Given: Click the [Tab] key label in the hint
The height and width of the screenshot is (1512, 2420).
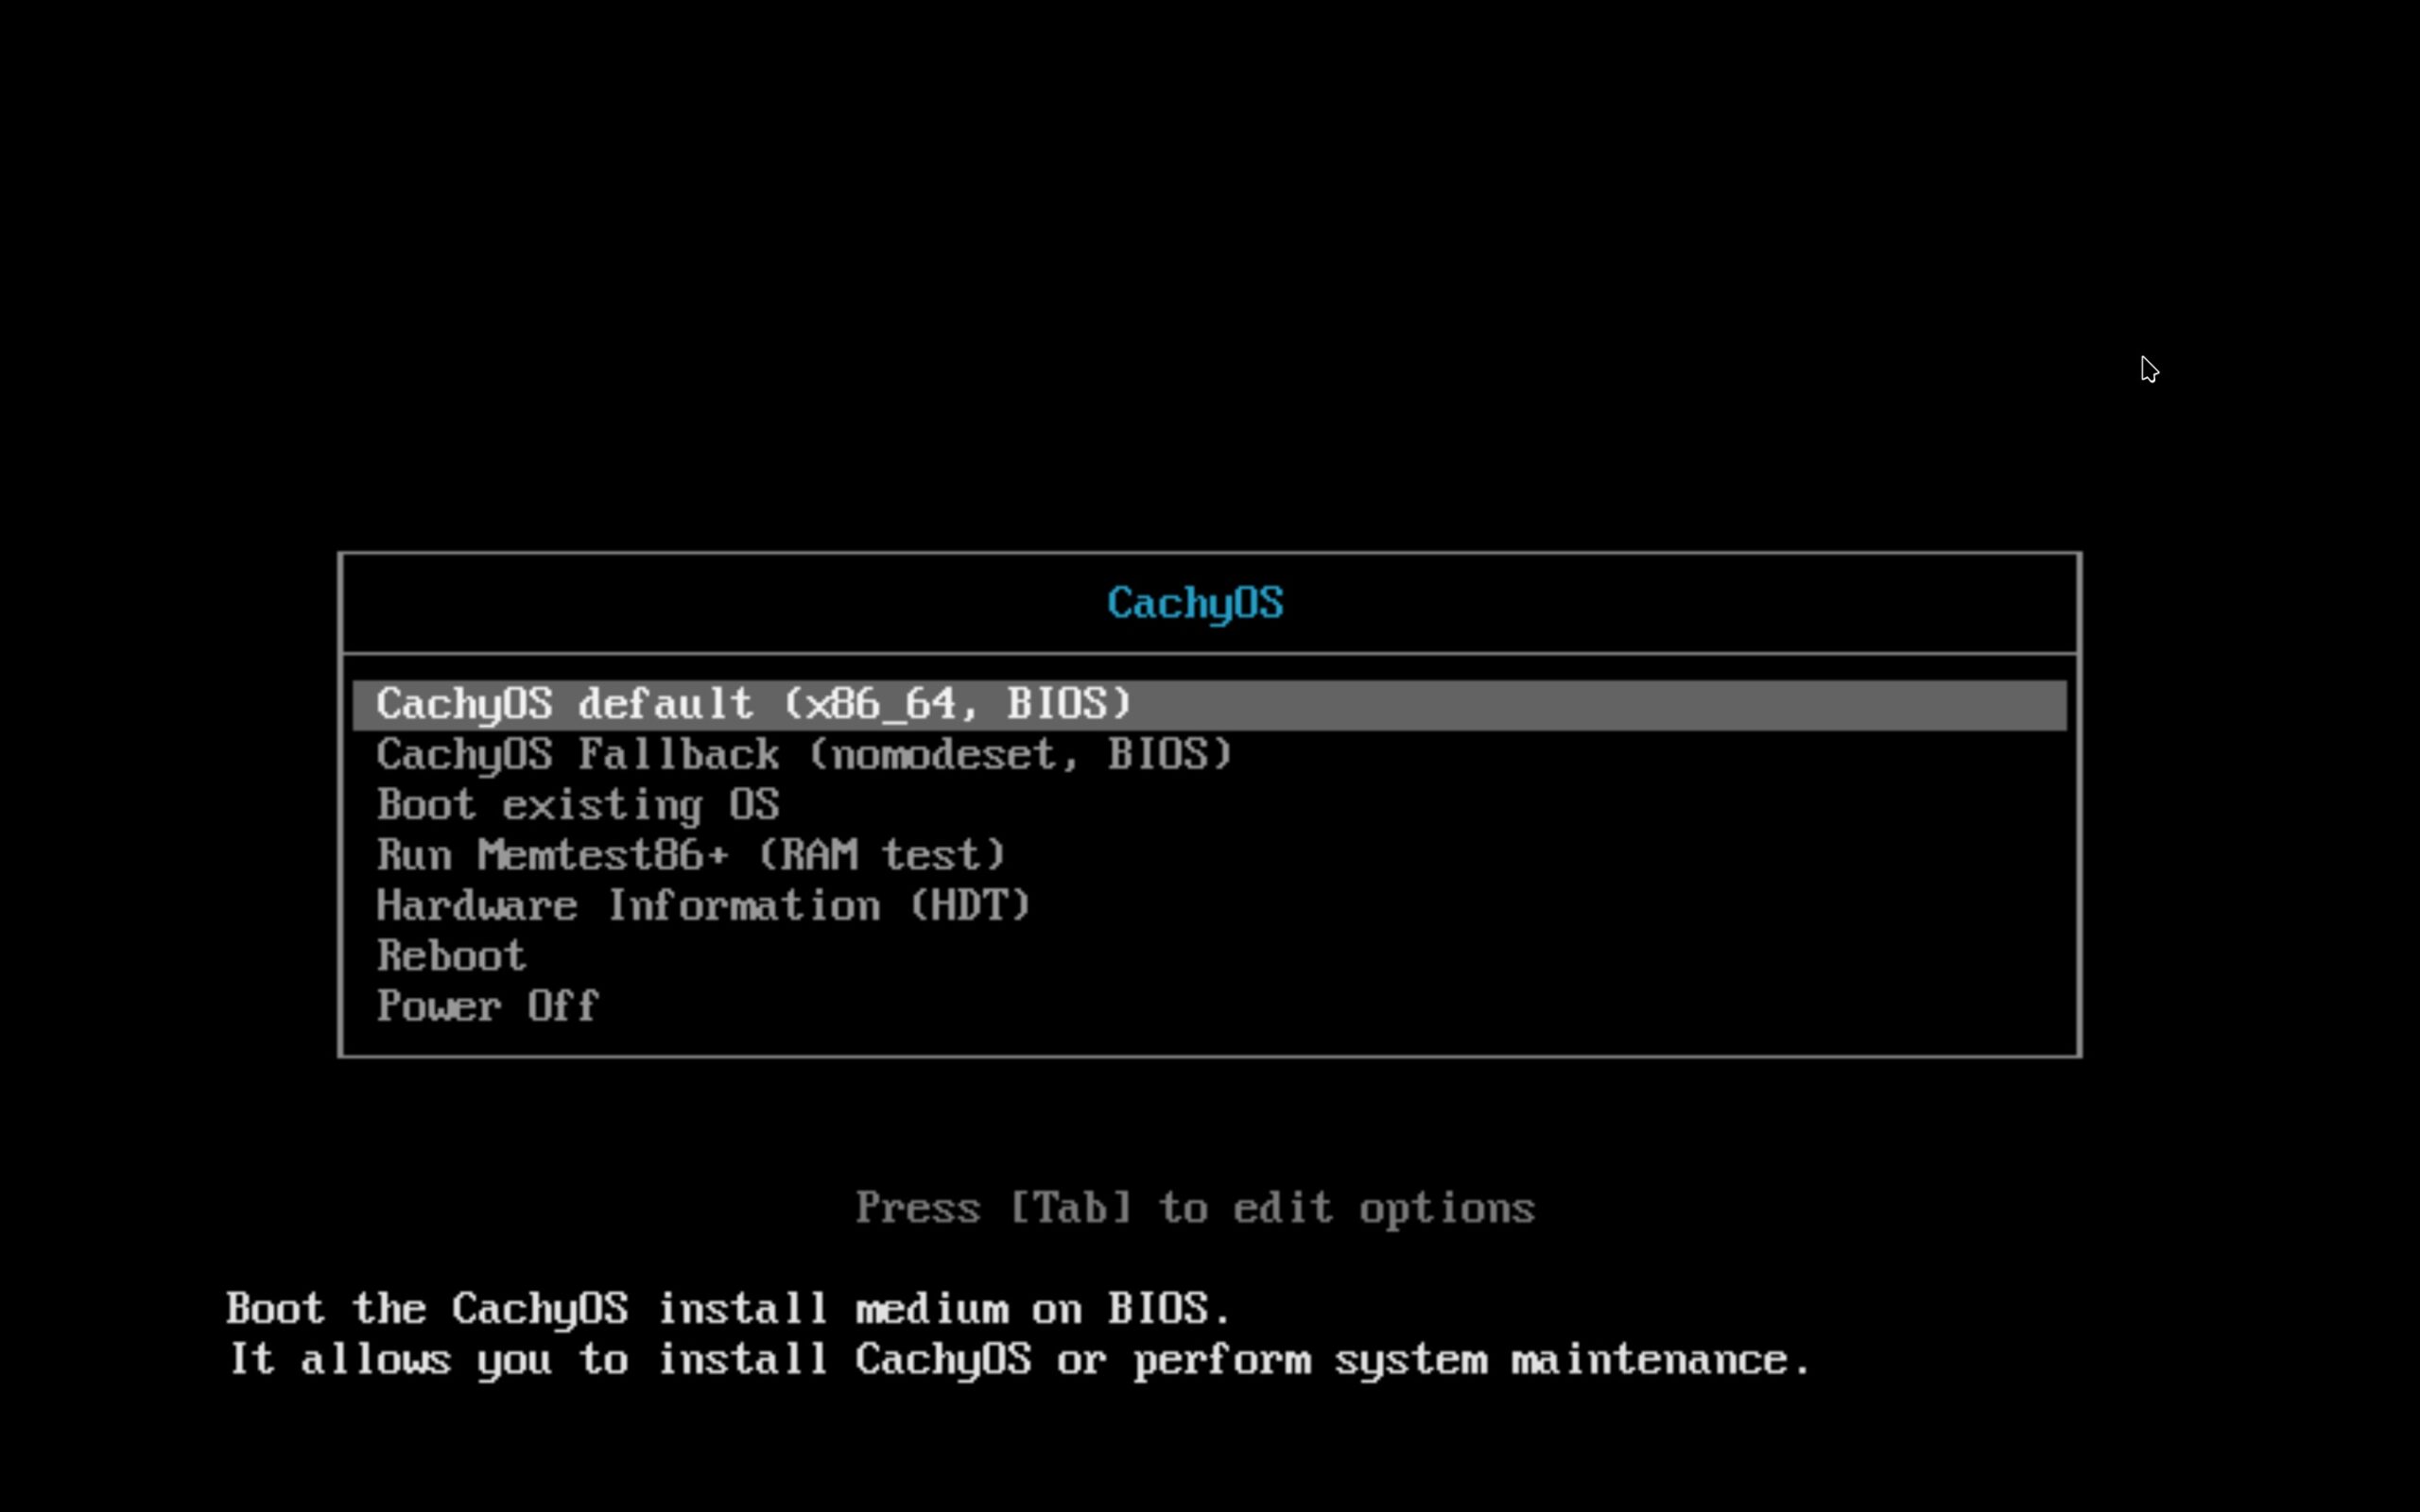Looking at the screenshot, I should tap(1070, 1208).
